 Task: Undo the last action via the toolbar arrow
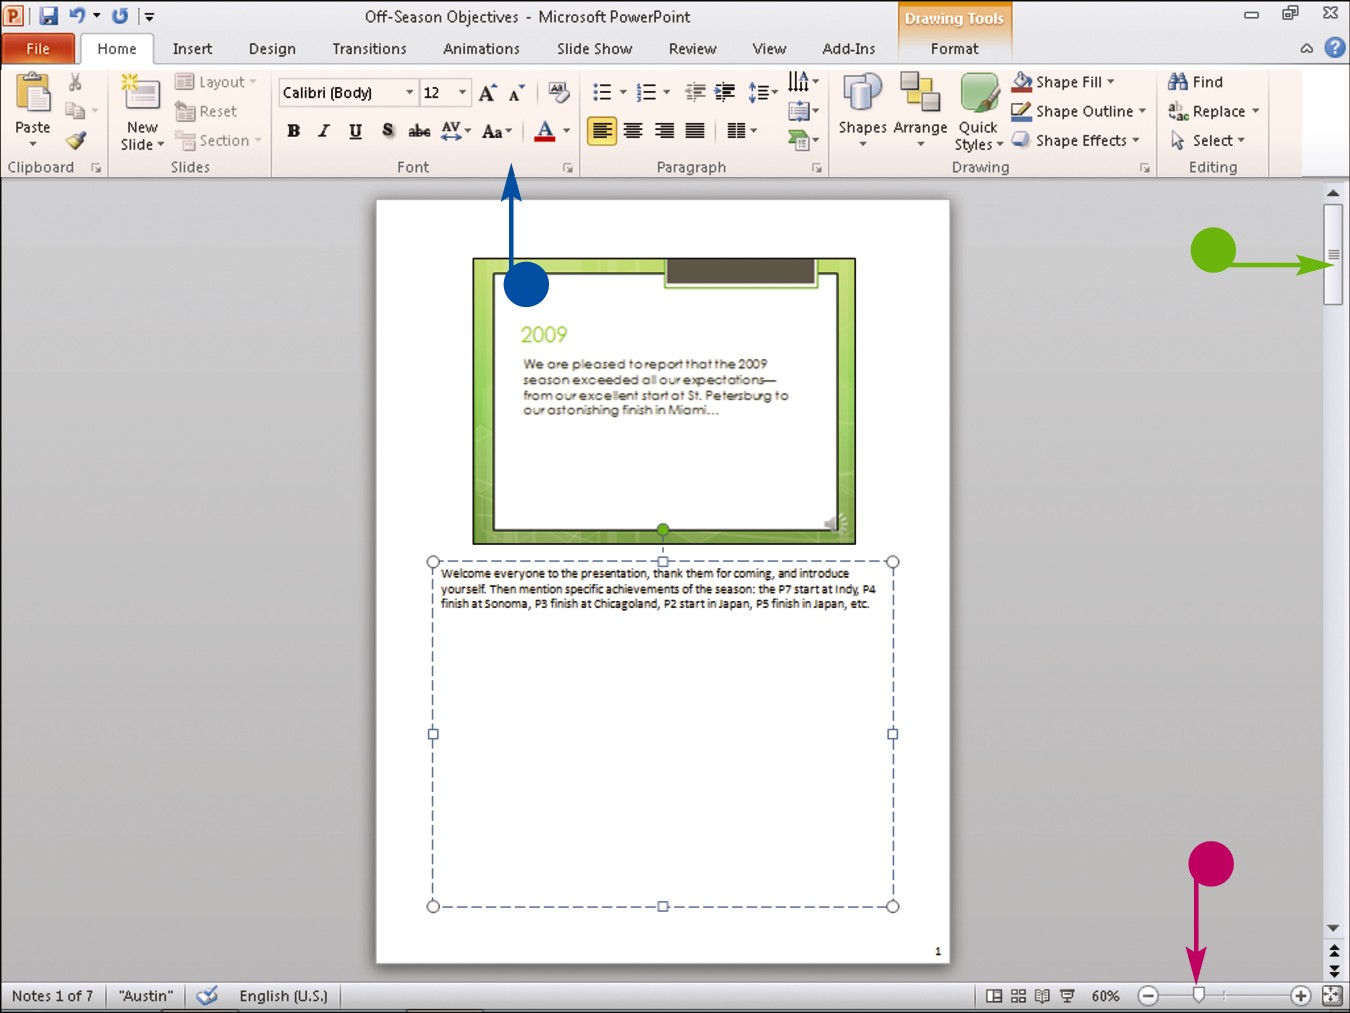click(x=77, y=16)
